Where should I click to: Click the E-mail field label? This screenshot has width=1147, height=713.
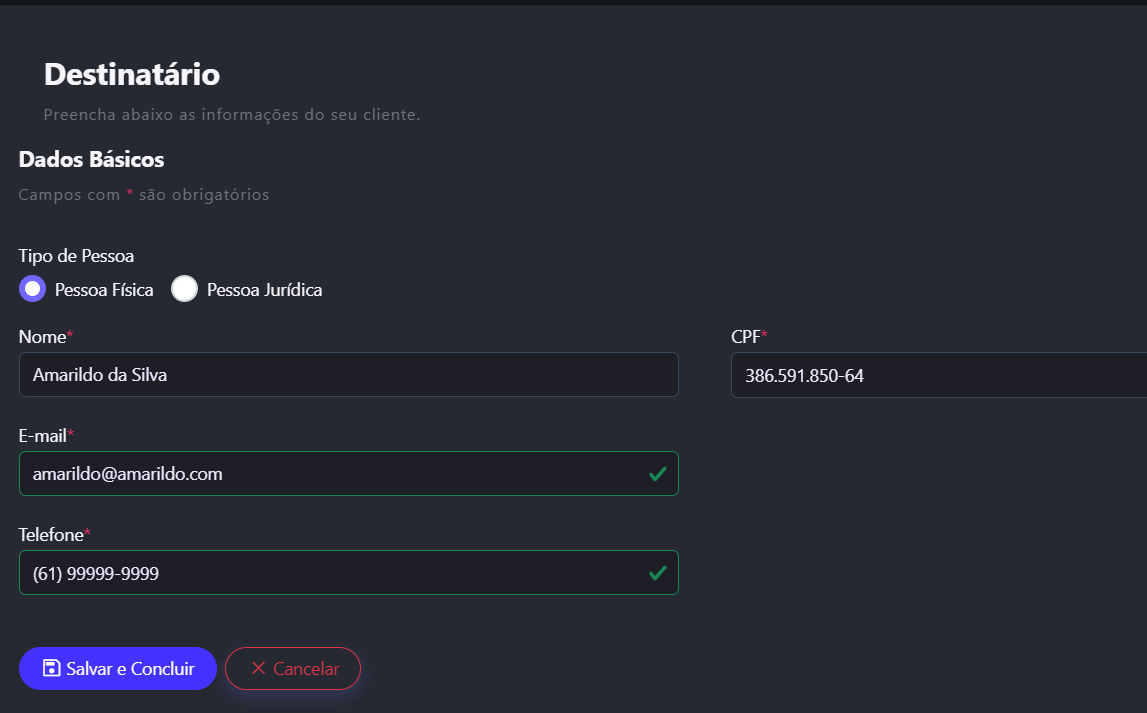tap(43, 436)
